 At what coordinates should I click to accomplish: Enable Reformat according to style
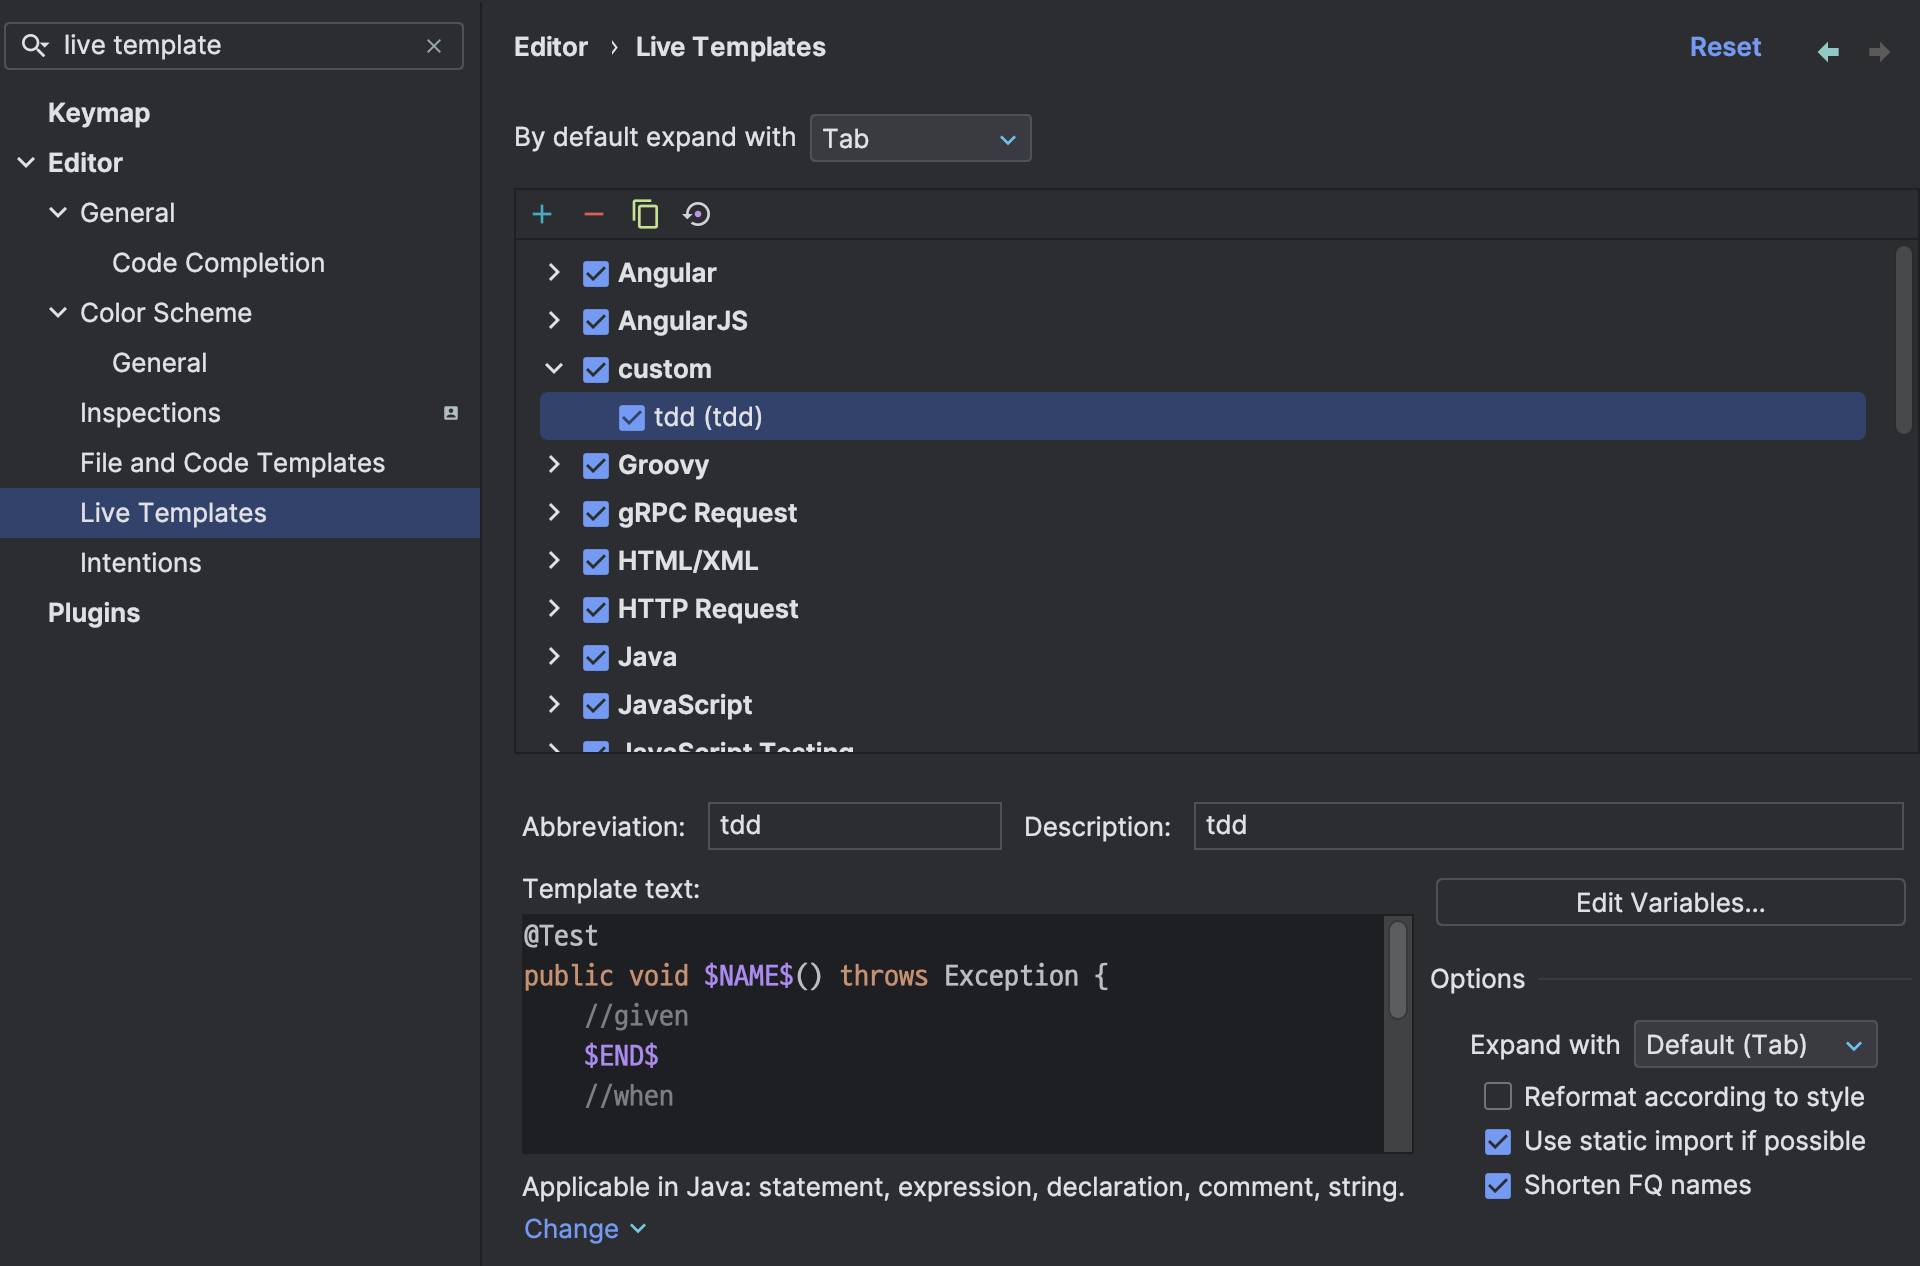tap(1497, 1096)
